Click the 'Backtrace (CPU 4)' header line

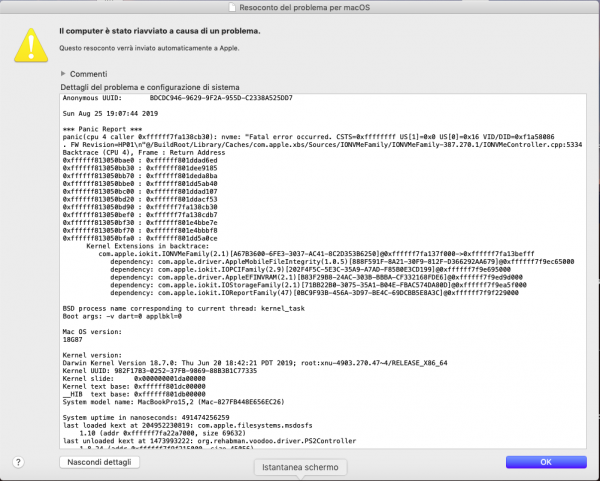144,152
